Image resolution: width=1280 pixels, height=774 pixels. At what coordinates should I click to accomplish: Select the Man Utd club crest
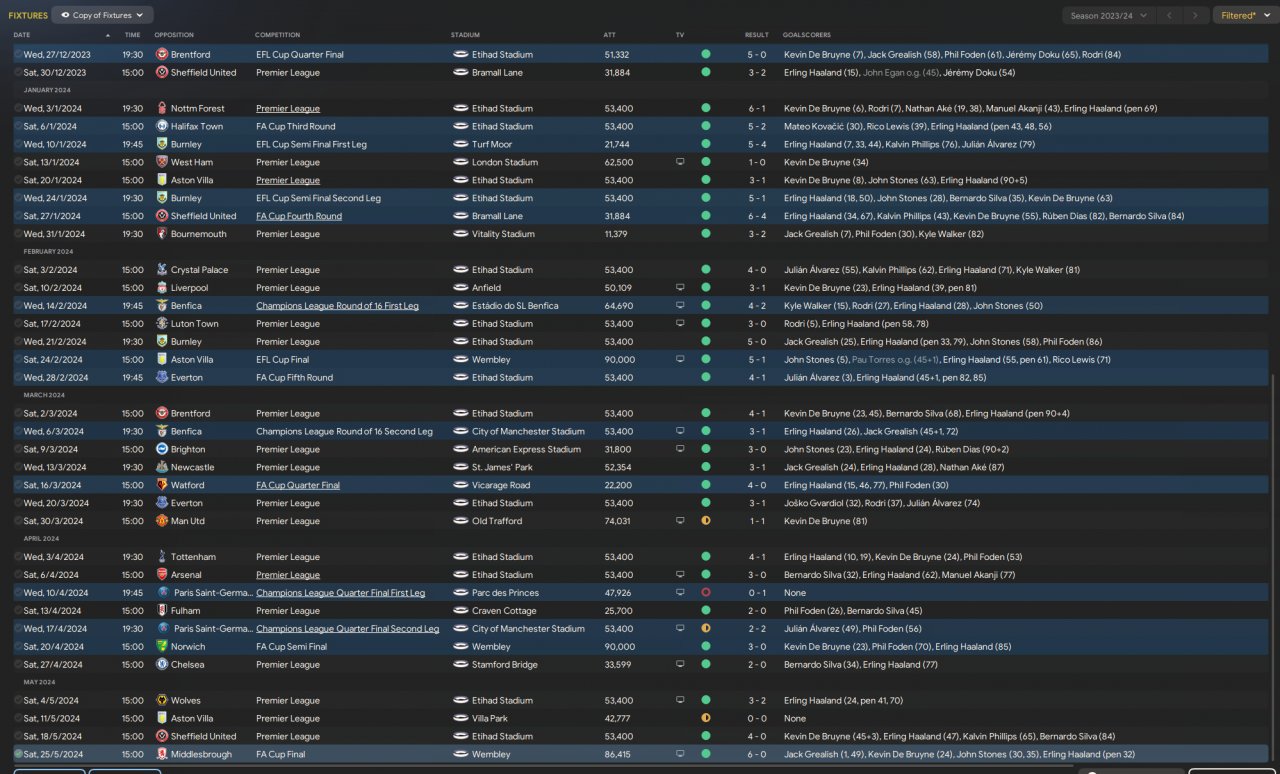click(x=162, y=521)
